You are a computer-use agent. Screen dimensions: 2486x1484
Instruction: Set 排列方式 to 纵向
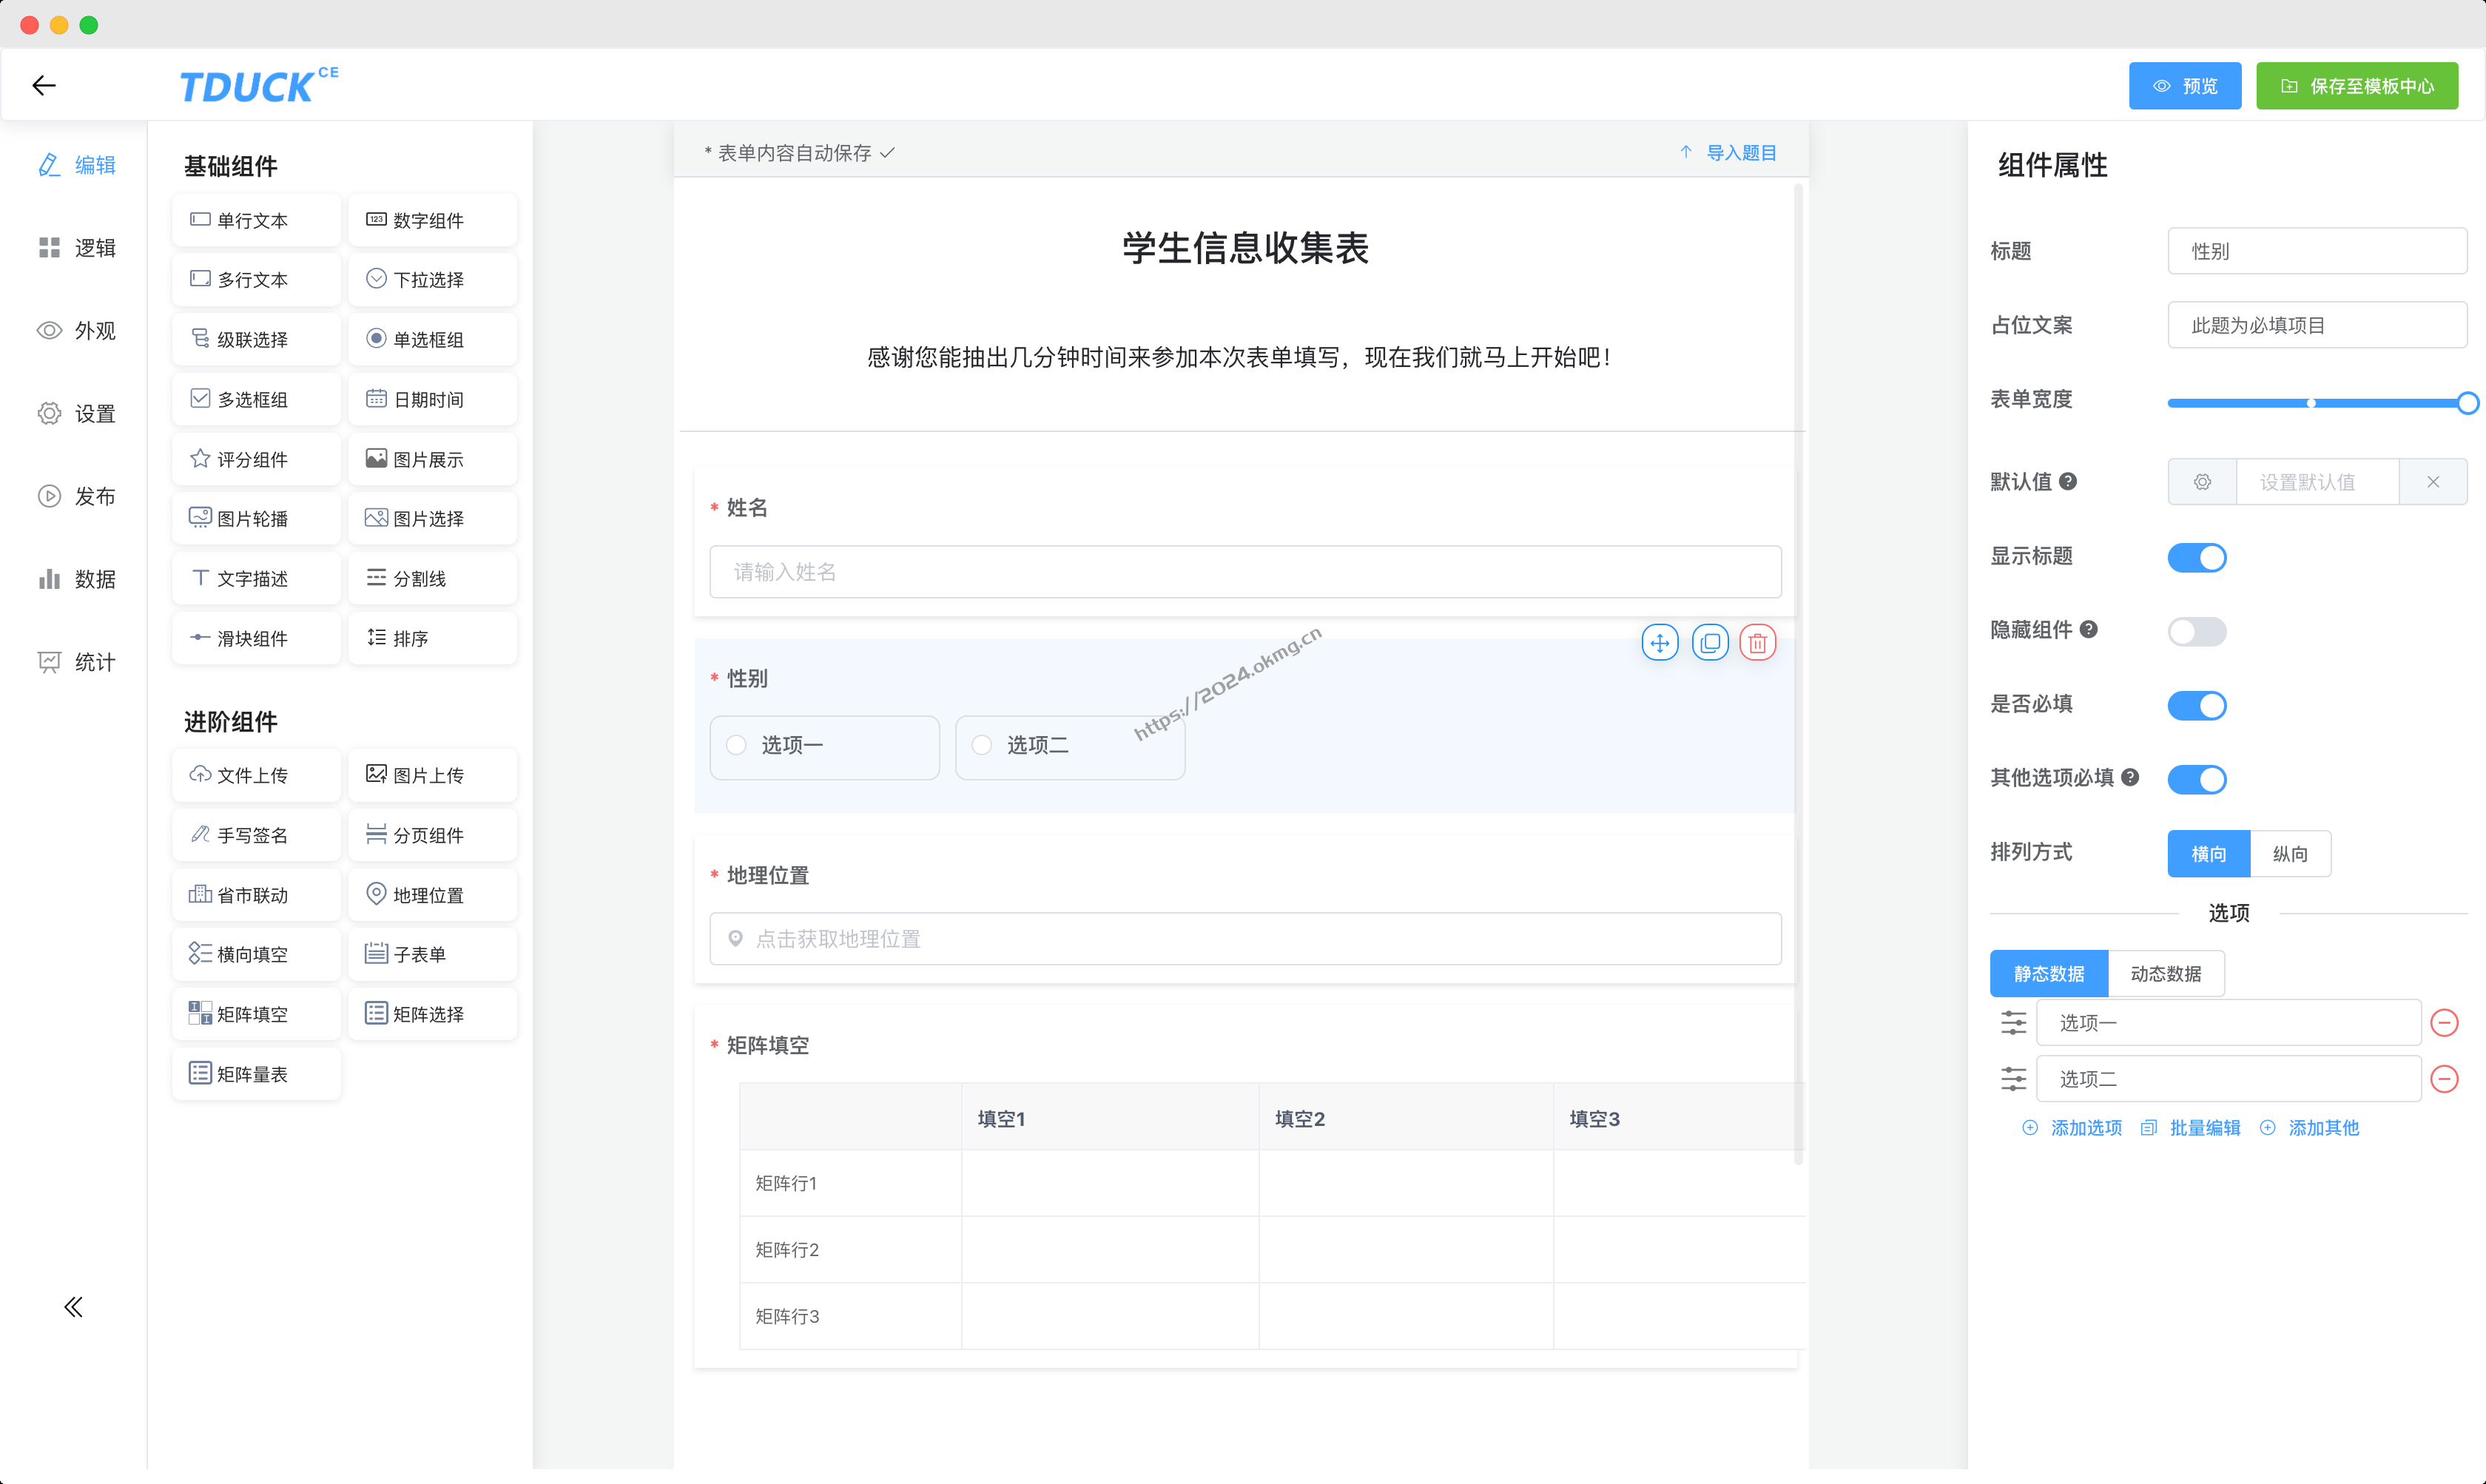[x=2291, y=853]
